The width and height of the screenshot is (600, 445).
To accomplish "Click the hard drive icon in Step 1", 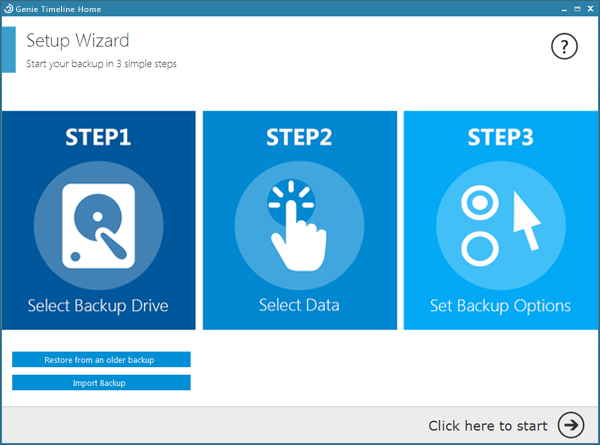I will tap(98, 226).
